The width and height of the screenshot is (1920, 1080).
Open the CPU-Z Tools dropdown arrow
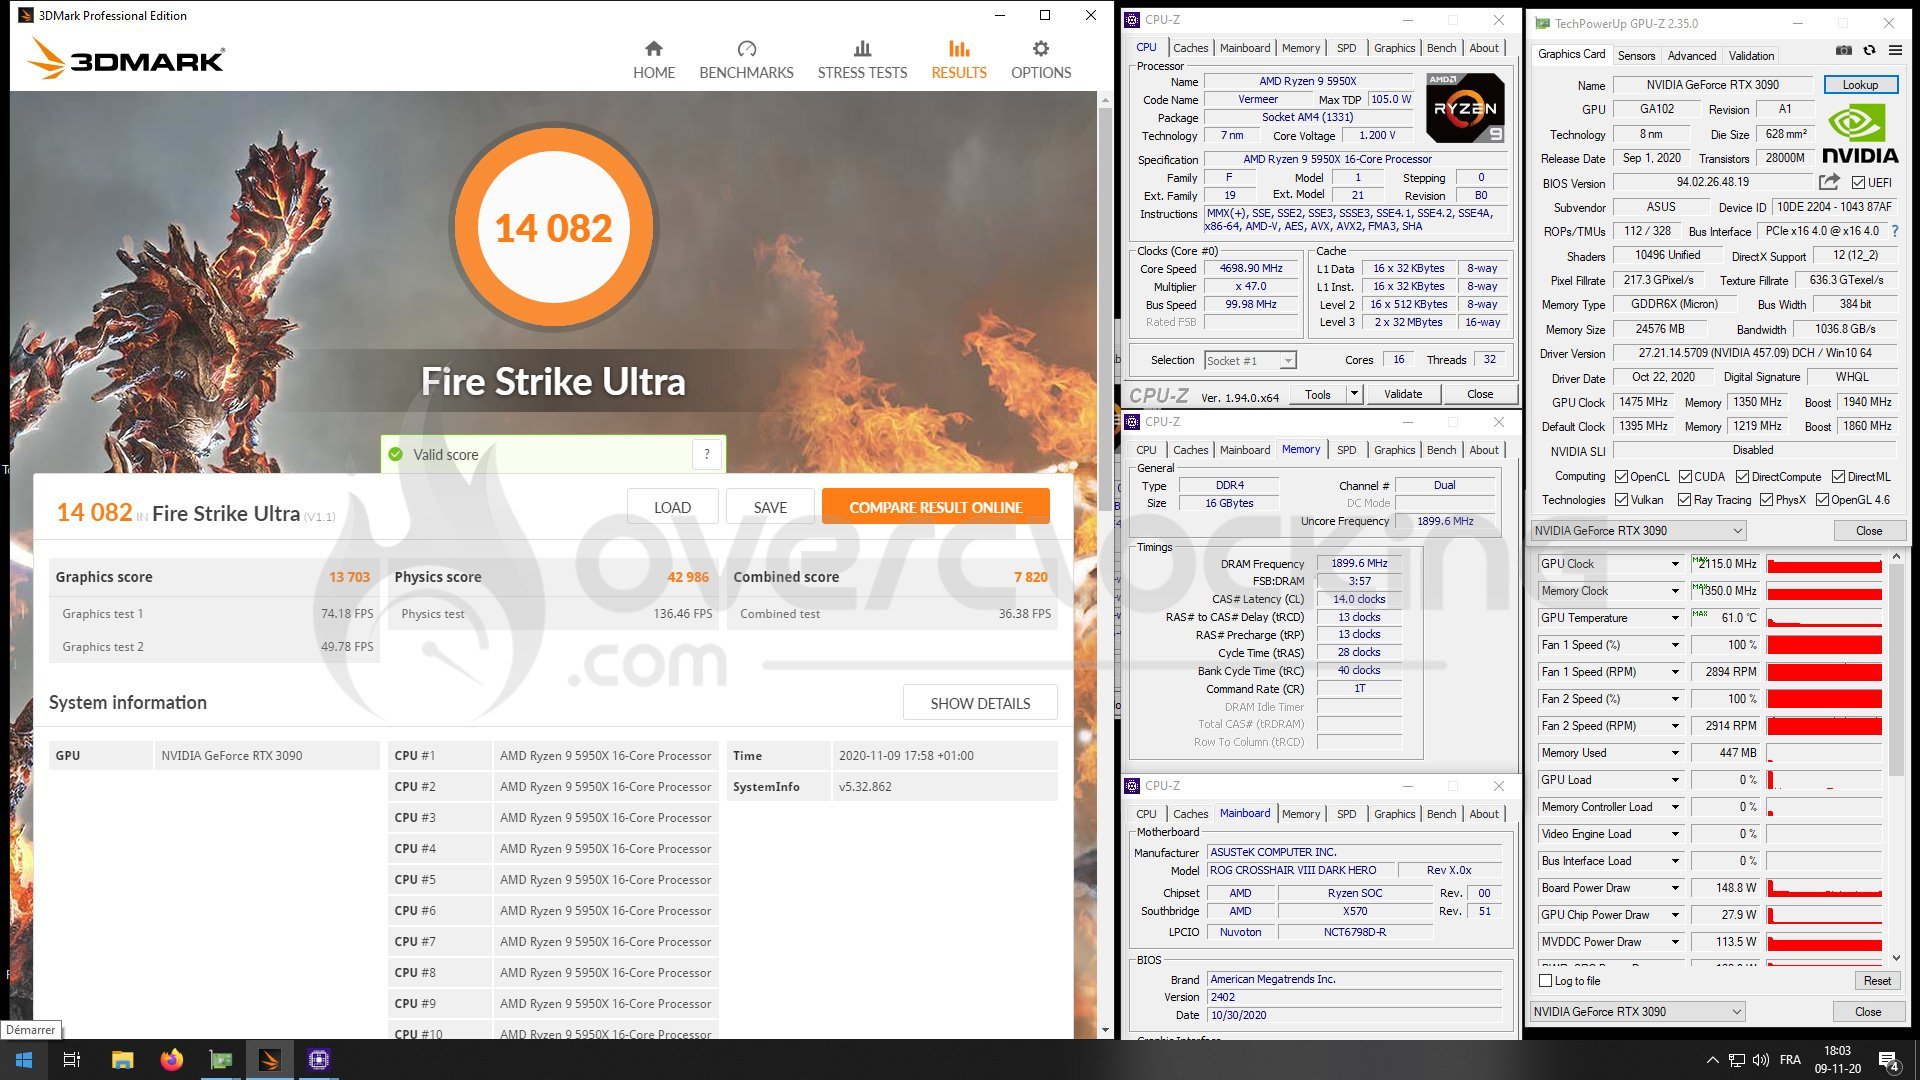point(1354,394)
